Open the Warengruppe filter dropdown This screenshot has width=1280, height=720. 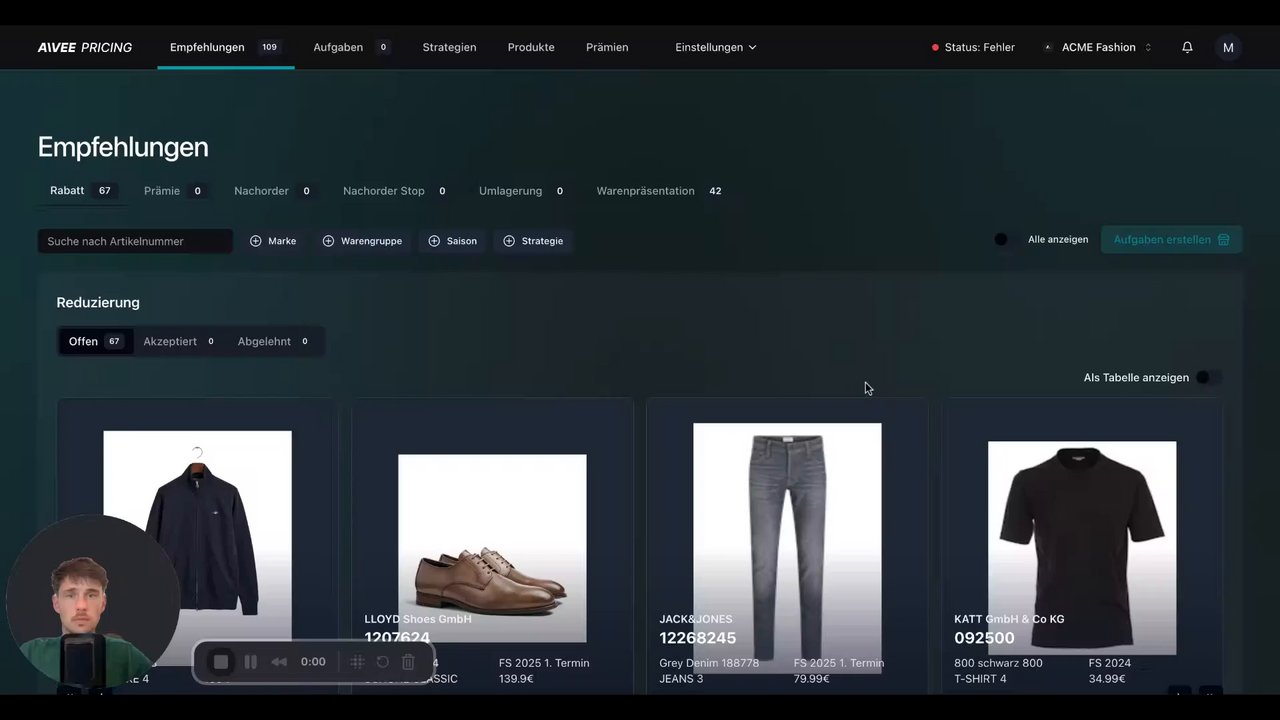pos(362,241)
